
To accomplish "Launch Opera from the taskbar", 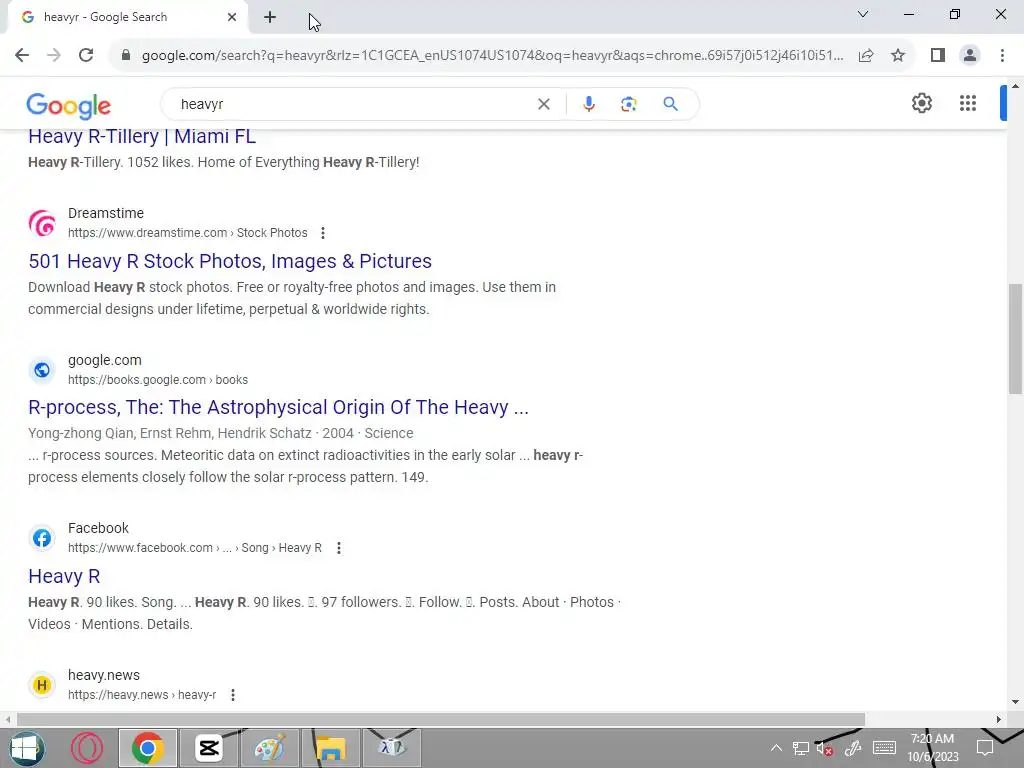I will pyautogui.click(x=87, y=748).
